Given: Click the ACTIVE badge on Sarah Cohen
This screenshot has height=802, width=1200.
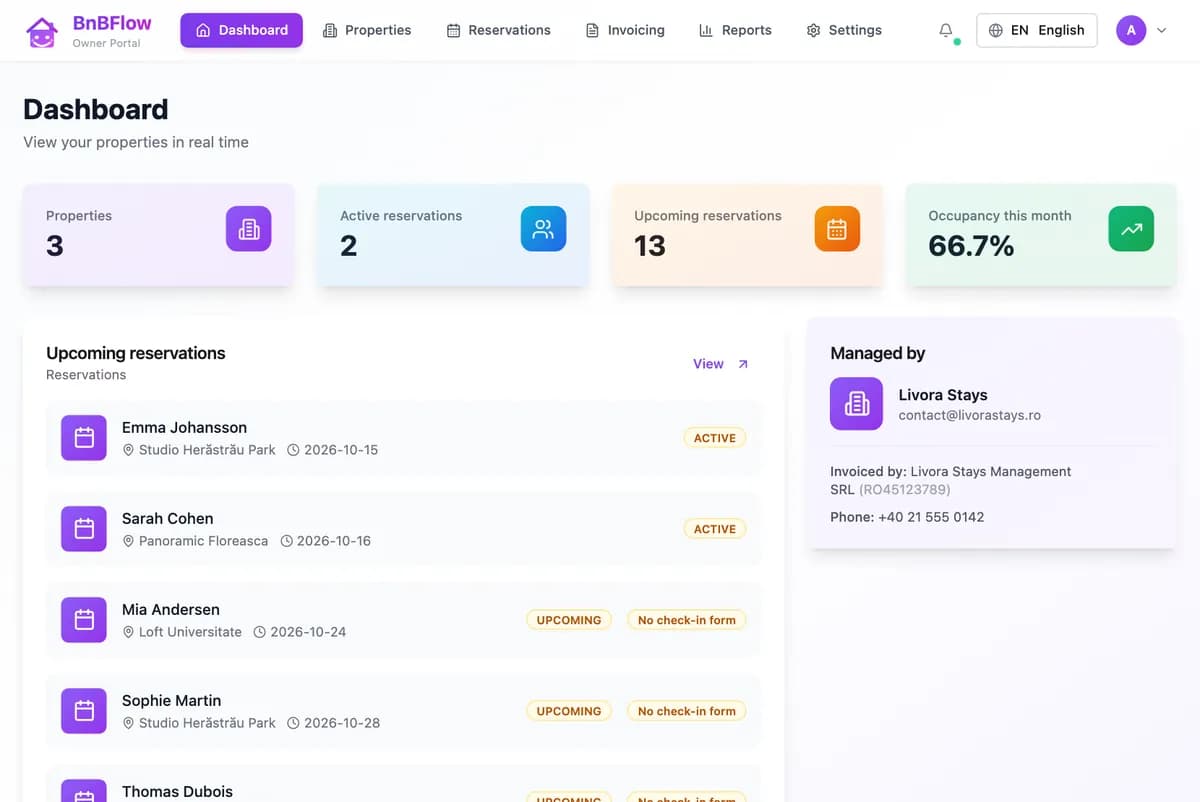Looking at the screenshot, I should [715, 529].
